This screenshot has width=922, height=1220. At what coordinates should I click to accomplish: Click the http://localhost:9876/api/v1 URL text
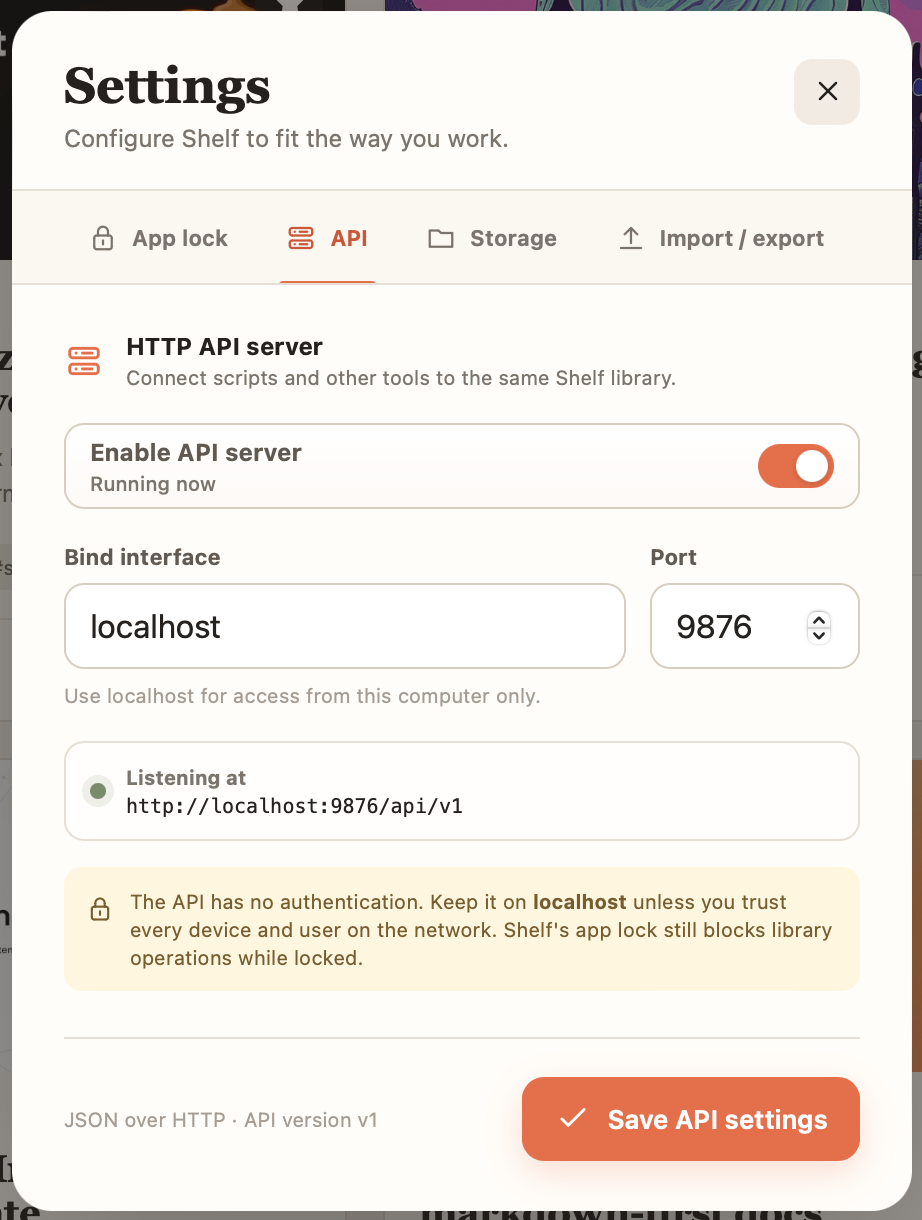coord(294,805)
